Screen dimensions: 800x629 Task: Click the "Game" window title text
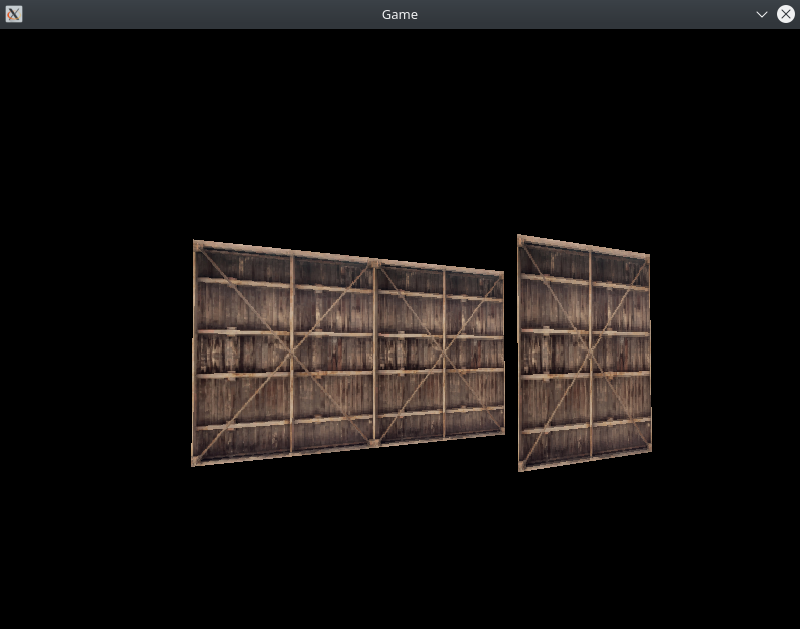tap(400, 14)
